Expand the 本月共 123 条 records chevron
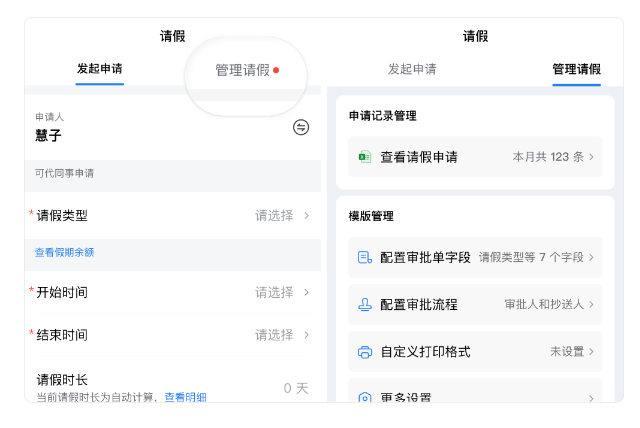This screenshot has height=428, width=640. [591, 157]
